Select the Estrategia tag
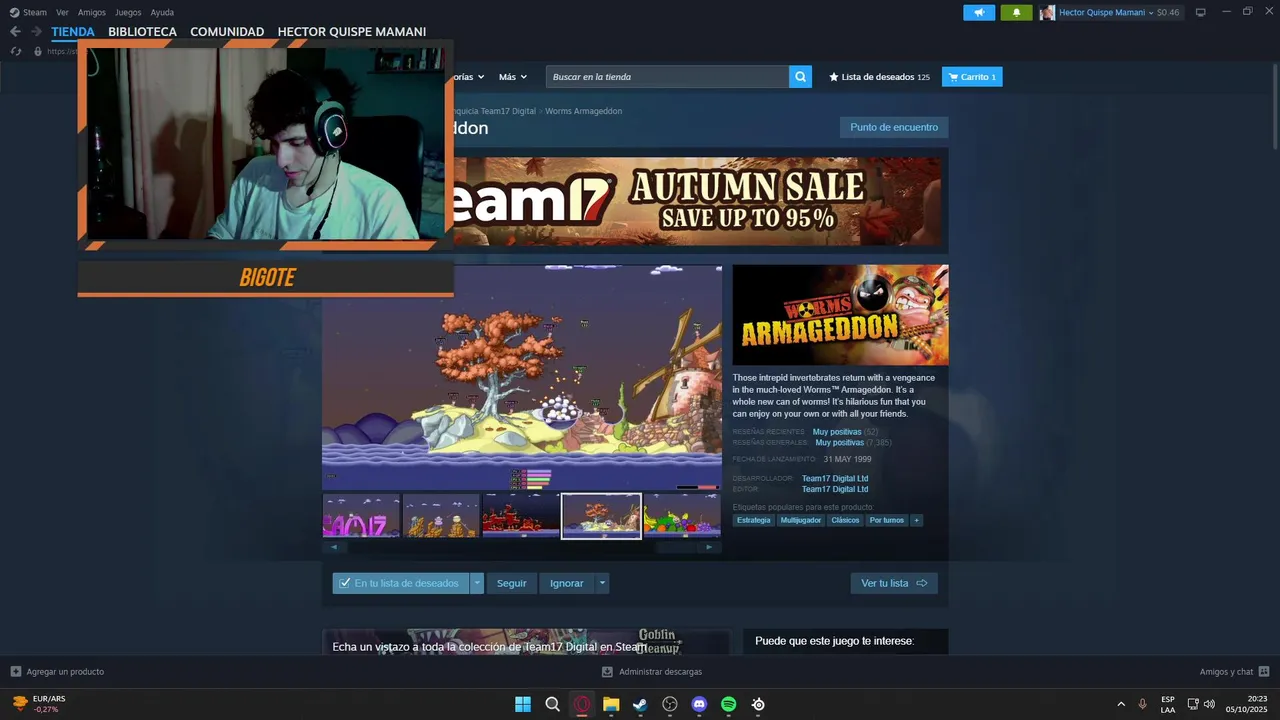This screenshot has height=720, width=1280. point(754,520)
